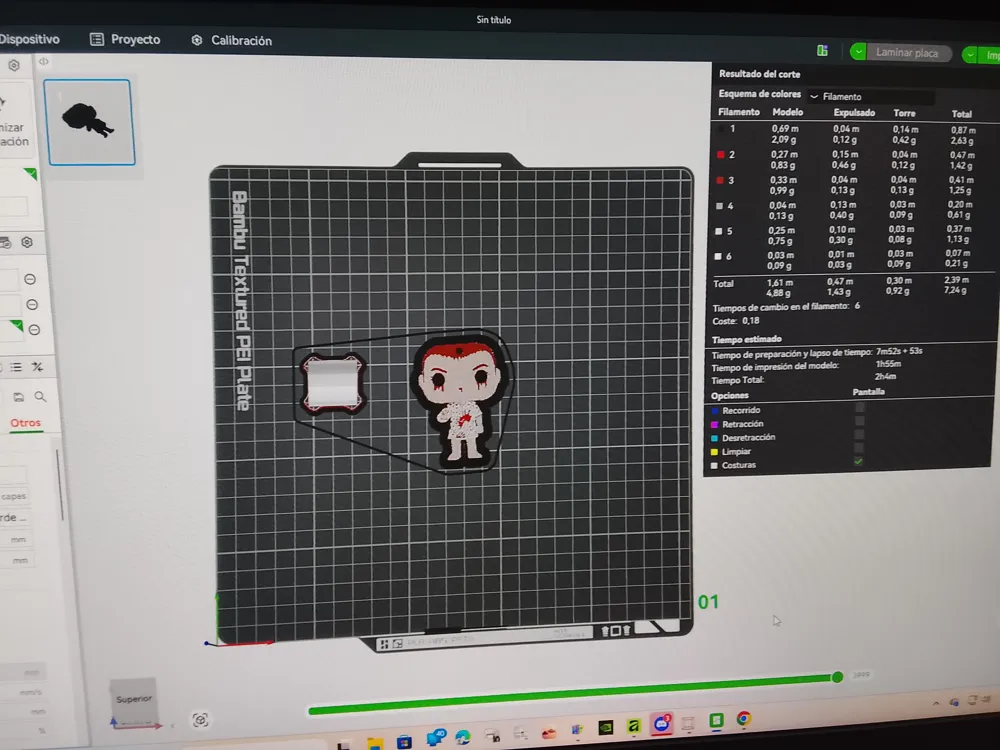Open Microsoft Store from the taskbar
1000x750 pixels.
(404, 742)
